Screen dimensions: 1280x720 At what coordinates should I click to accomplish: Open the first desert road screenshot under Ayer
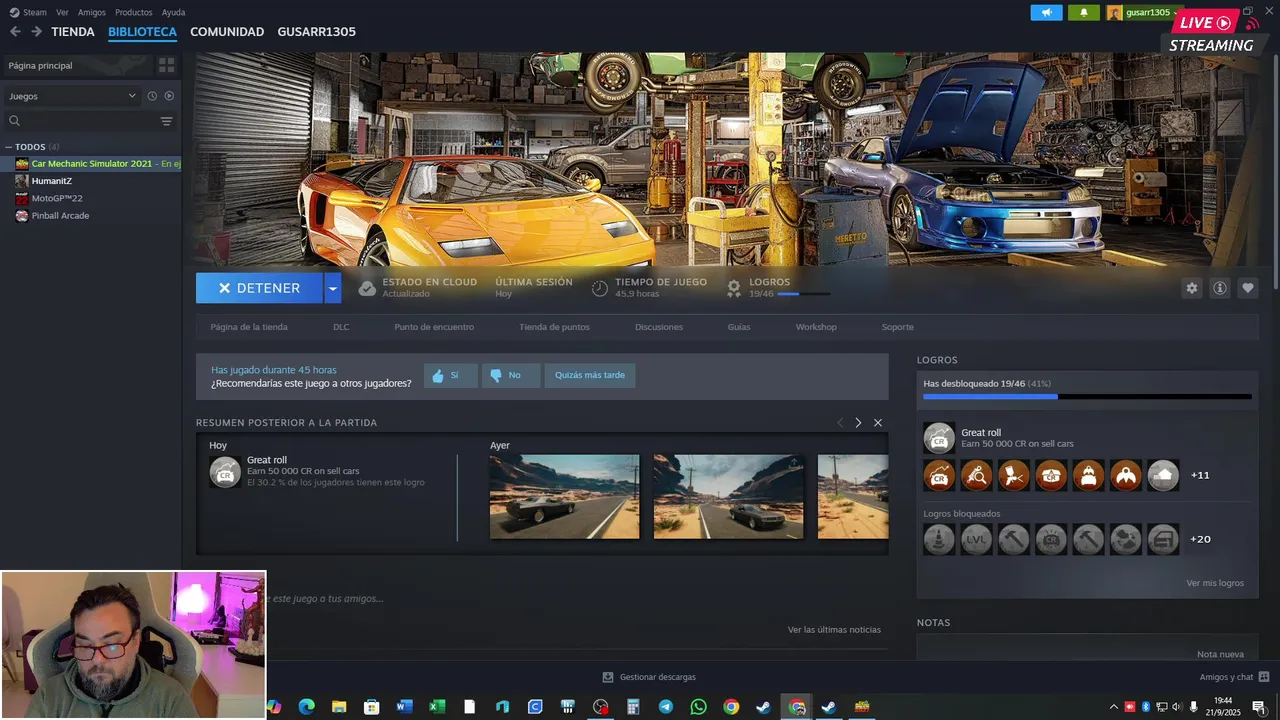coord(564,497)
